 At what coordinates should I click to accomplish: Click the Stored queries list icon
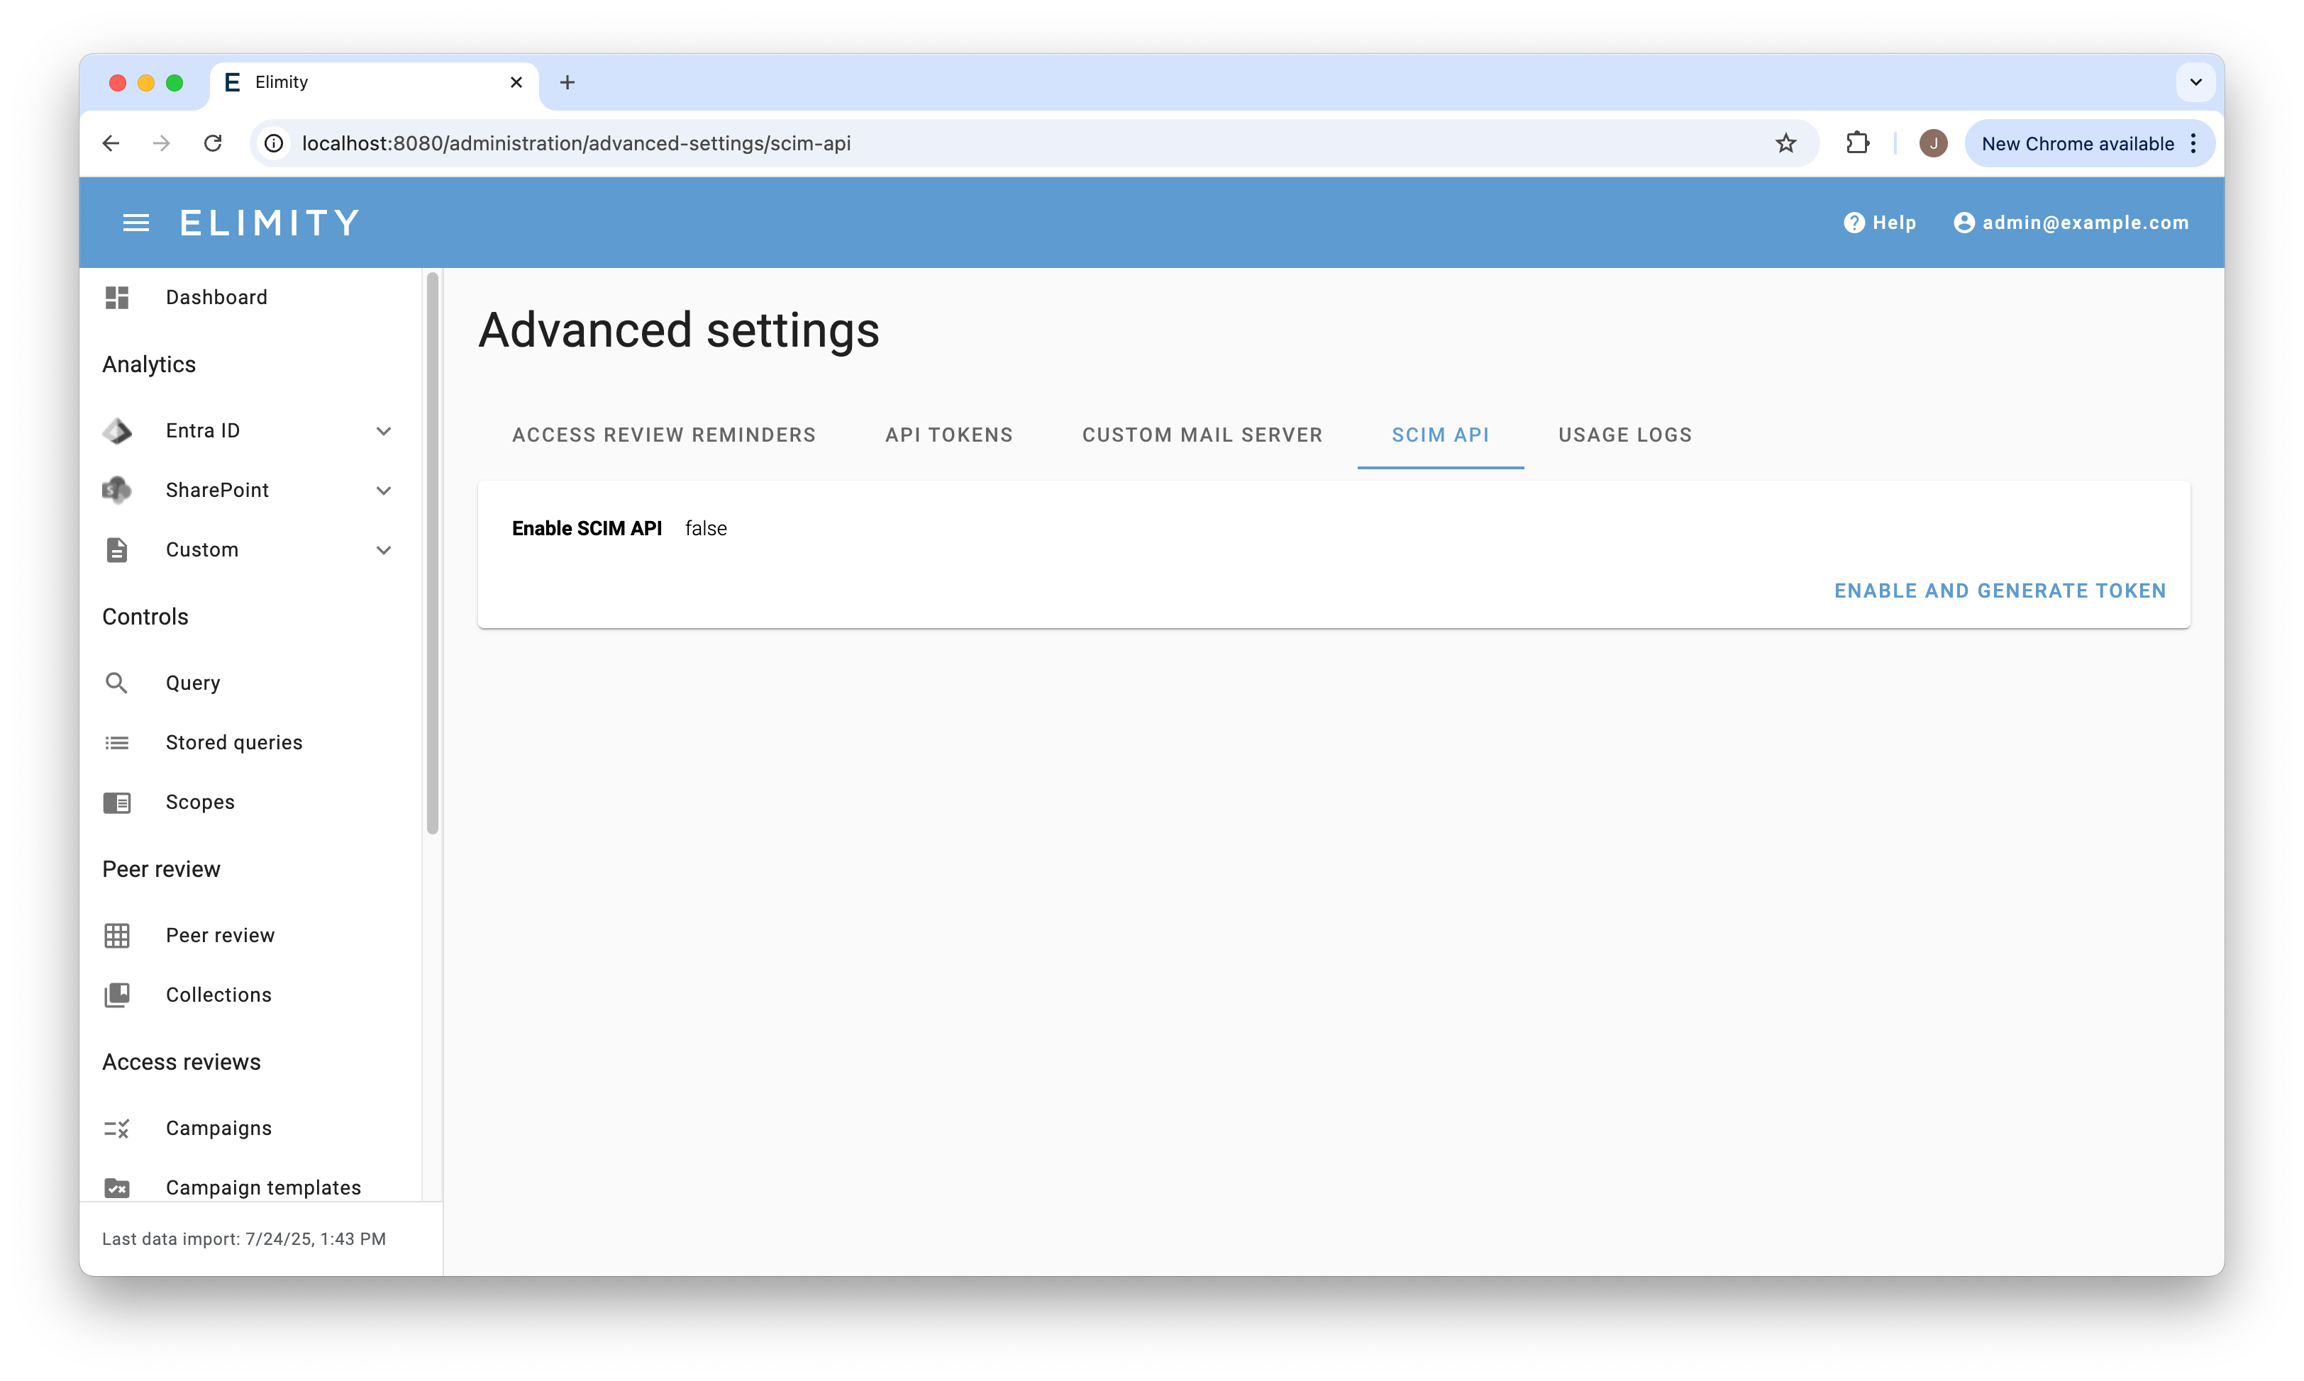click(117, 742)
